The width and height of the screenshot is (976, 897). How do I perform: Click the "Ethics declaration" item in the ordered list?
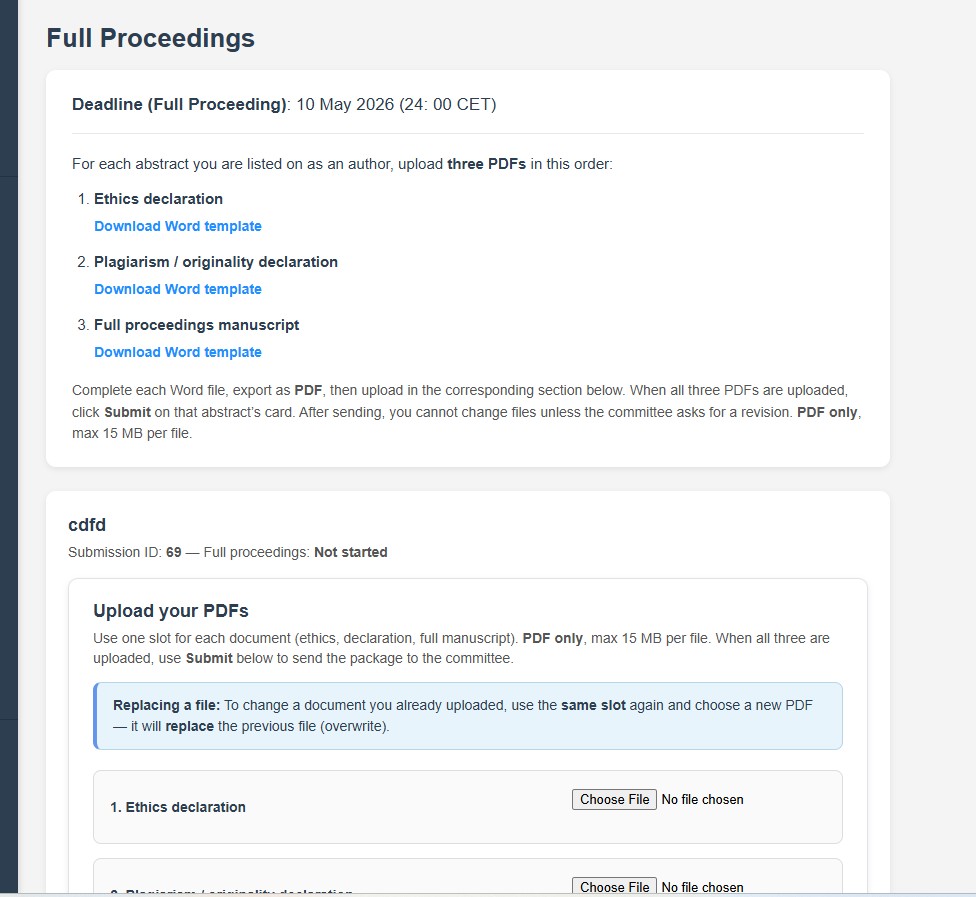pyautogui.click(x=158, y=198)
